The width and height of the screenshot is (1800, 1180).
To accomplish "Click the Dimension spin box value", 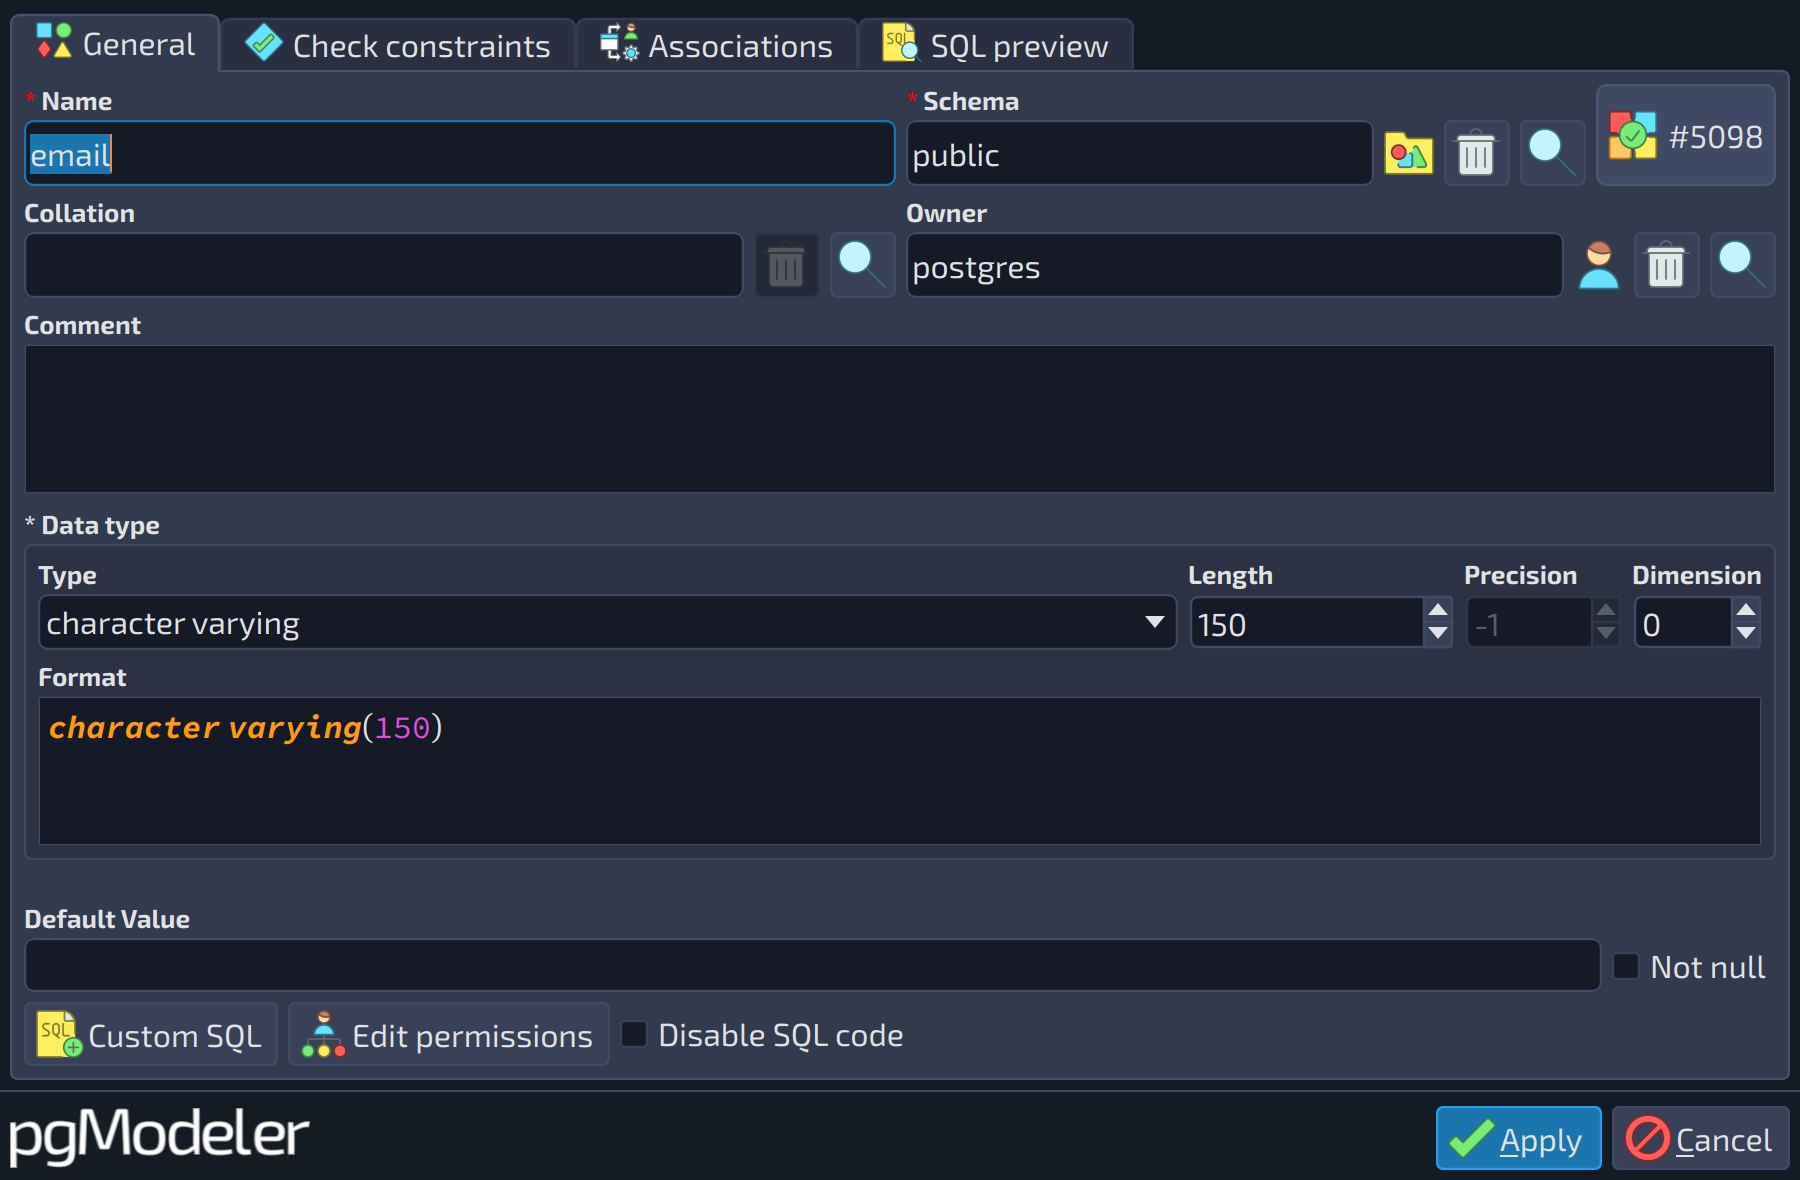I will point(1684,623).
